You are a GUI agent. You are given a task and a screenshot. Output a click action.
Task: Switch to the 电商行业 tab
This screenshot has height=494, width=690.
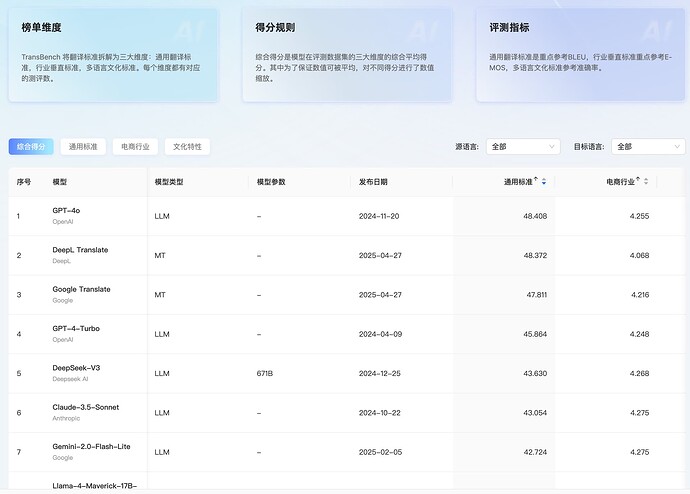(x=135, y=146)
